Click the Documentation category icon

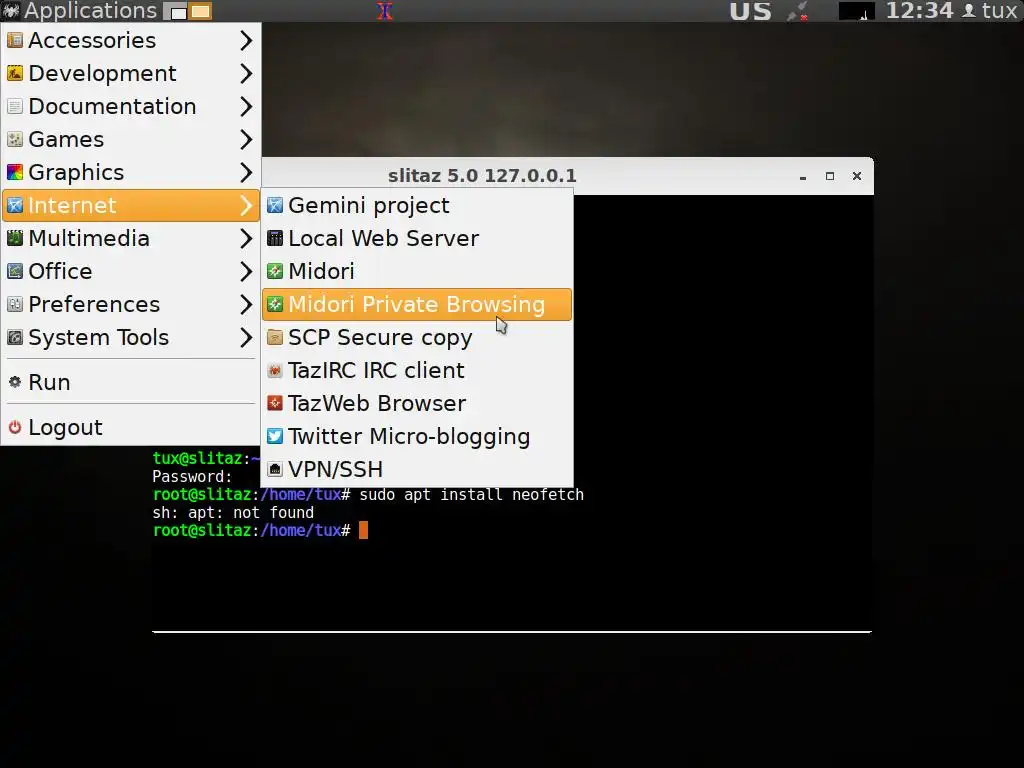coord(15,106)
